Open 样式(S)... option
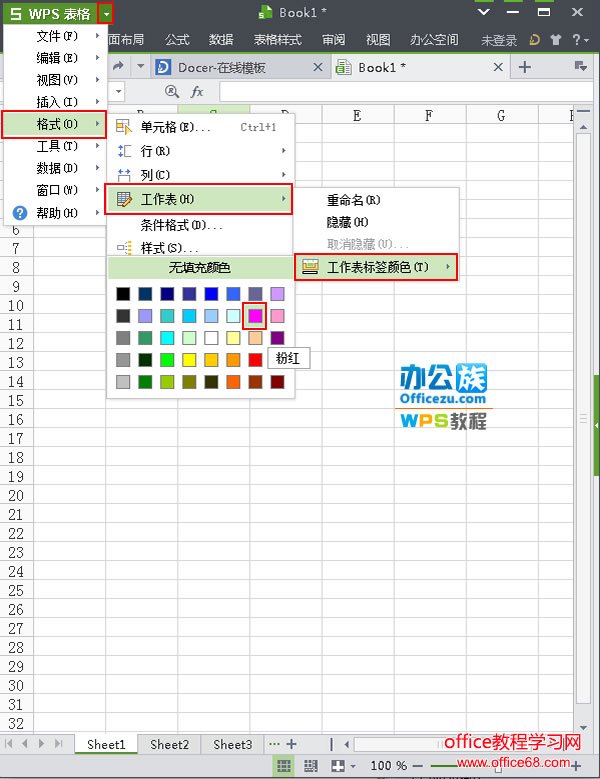The width and height of the screenshot is (600, 779). pos(200,247)
